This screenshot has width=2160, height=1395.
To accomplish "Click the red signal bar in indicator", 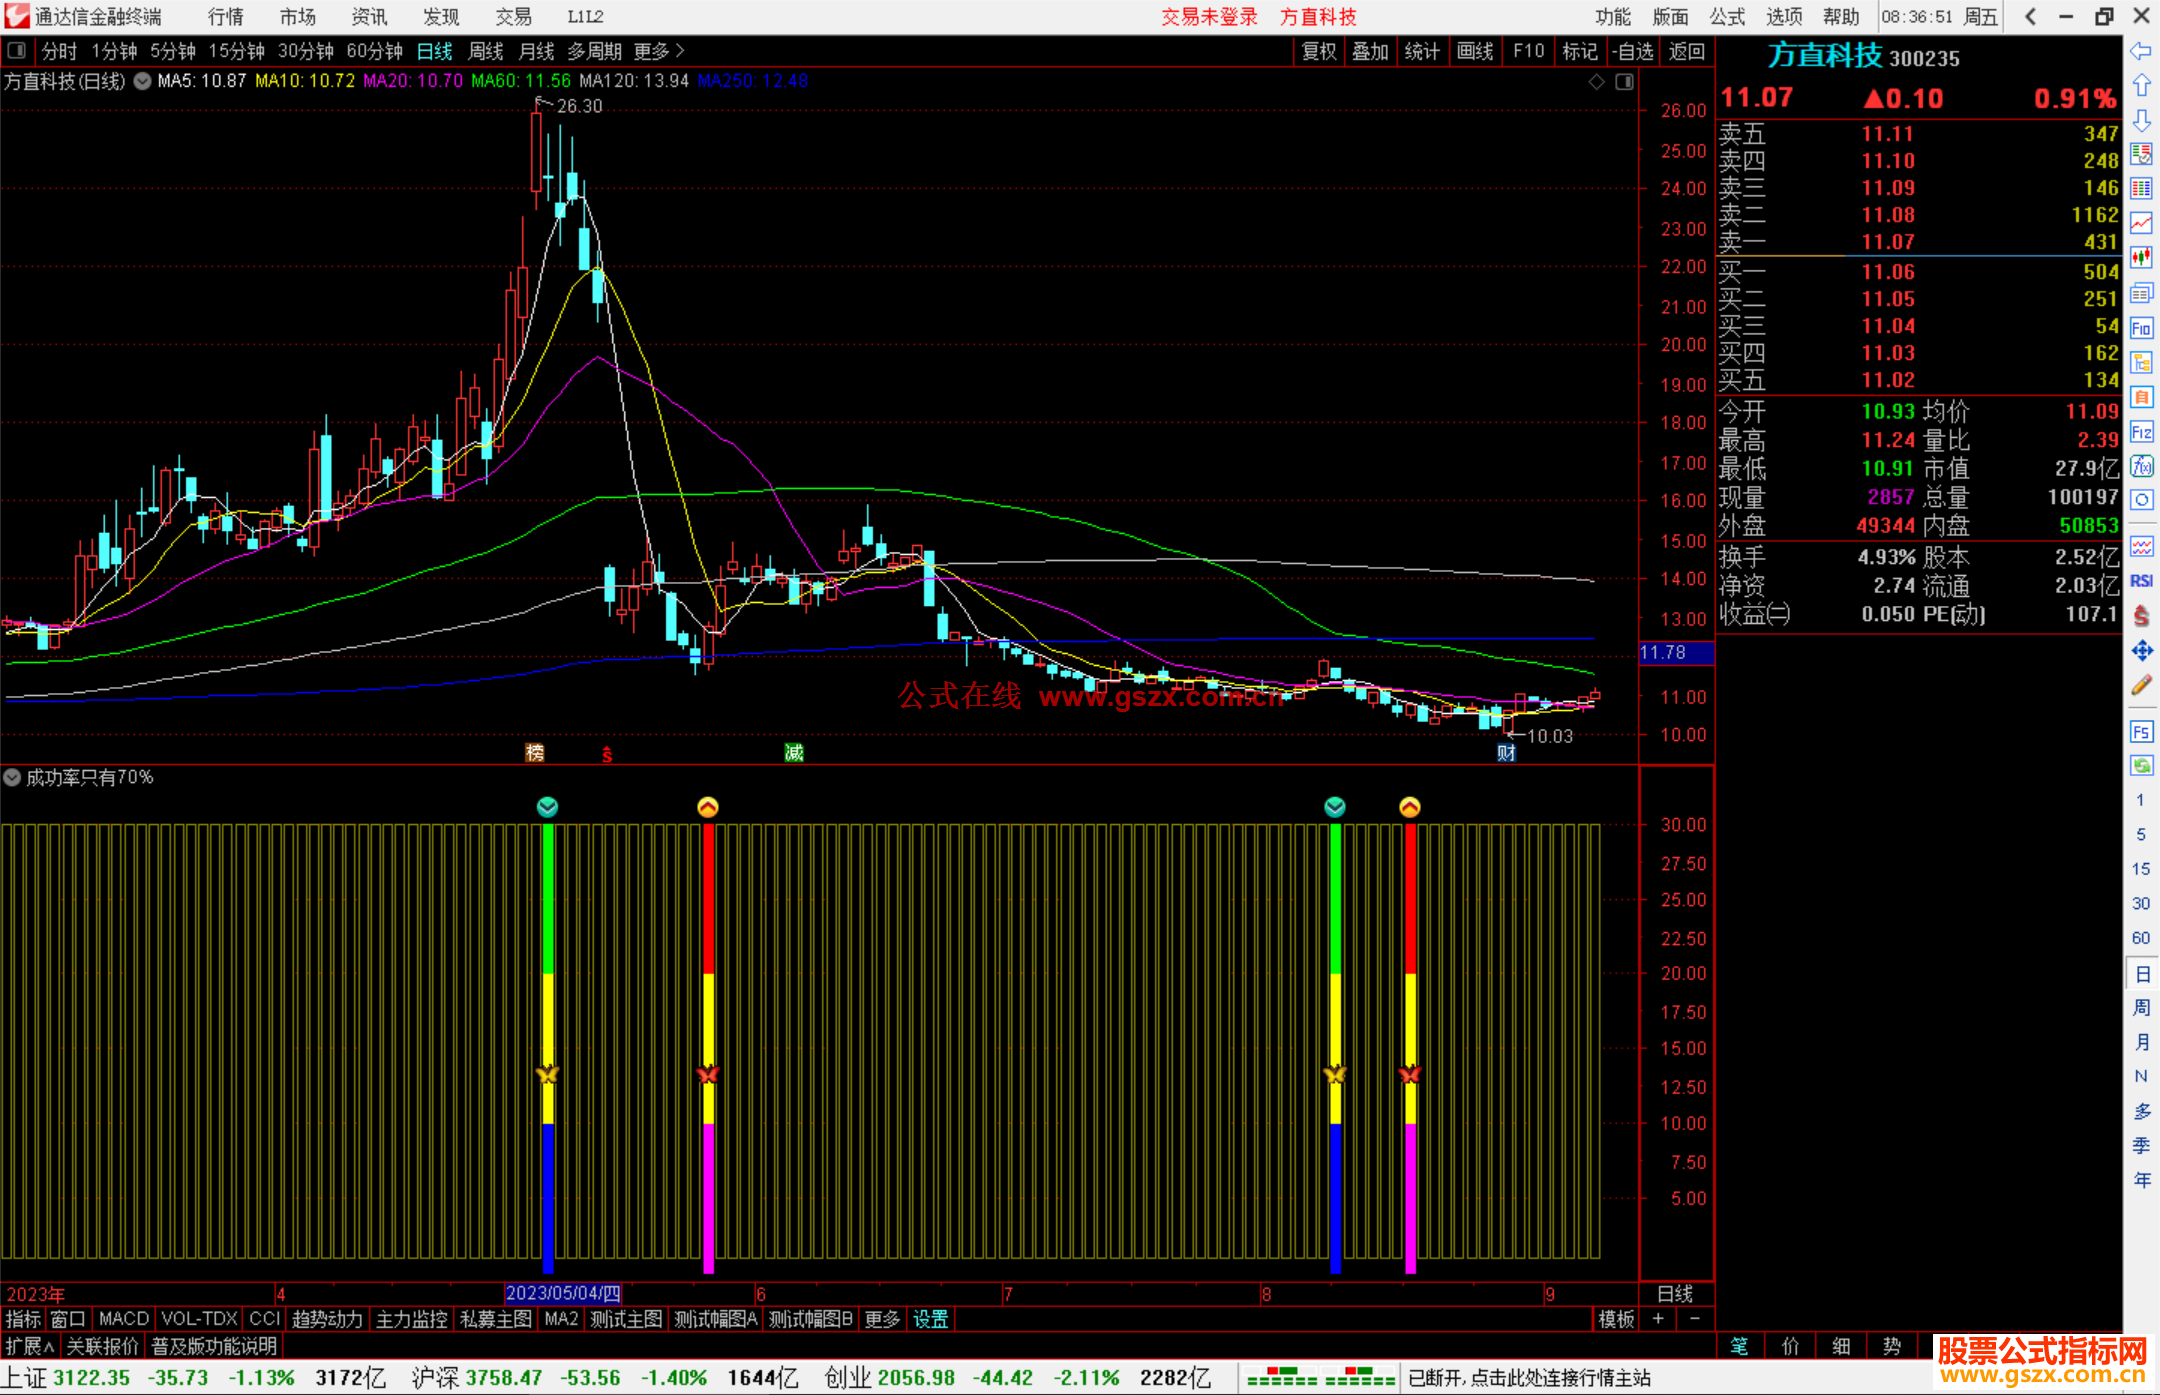I will click(x=708, y=900).
